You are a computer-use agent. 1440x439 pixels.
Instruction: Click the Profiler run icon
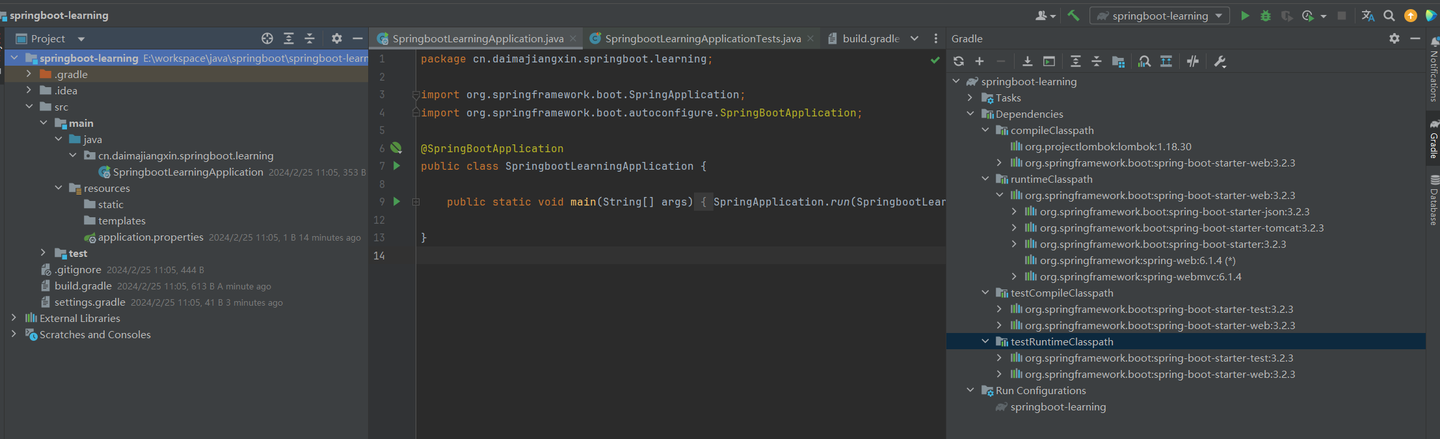(x=1308, y=16)
